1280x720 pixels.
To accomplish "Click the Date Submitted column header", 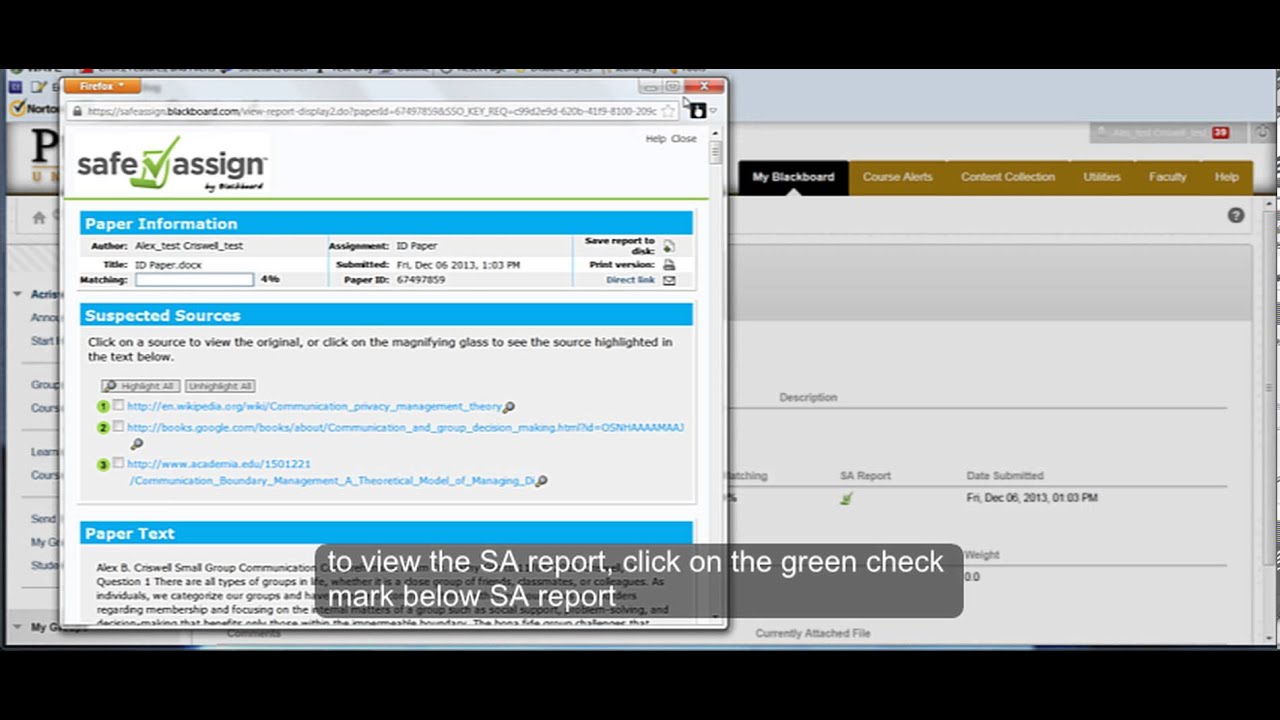I will [x=1005, y=476].
